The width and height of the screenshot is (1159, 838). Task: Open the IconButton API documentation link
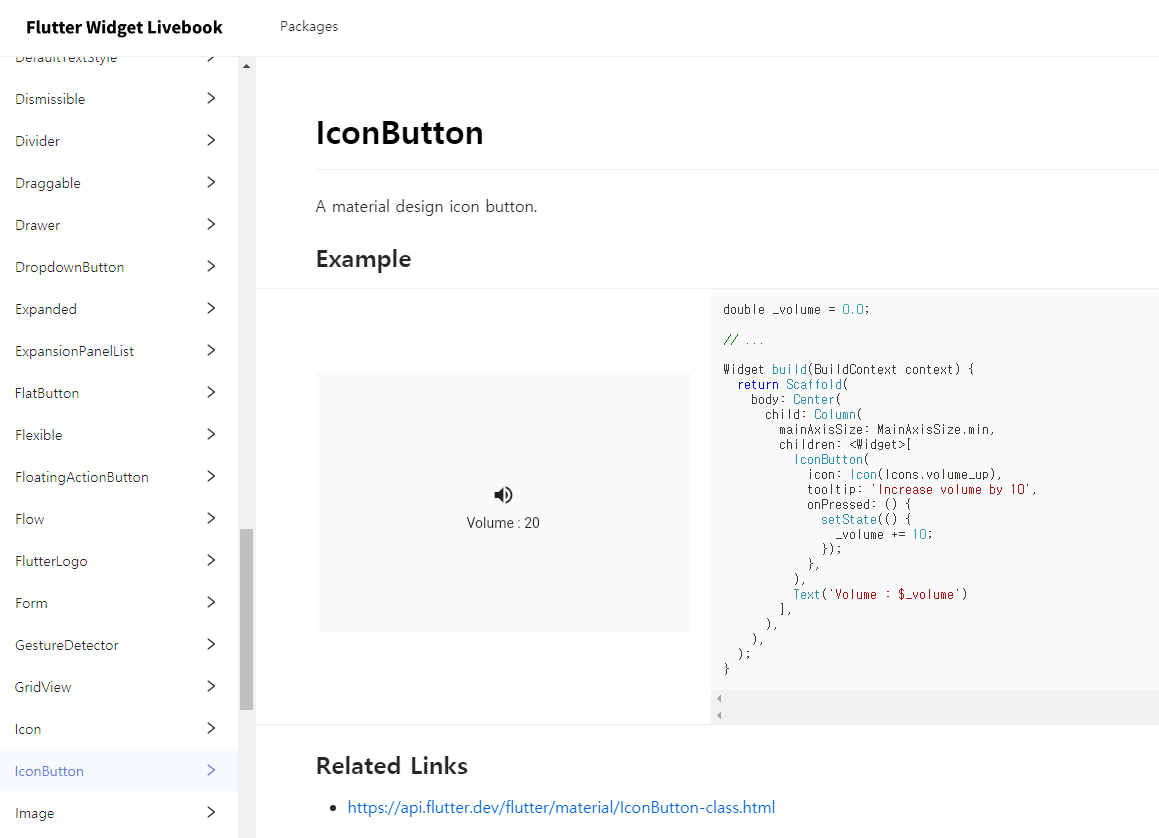click(x=561, y=808)
